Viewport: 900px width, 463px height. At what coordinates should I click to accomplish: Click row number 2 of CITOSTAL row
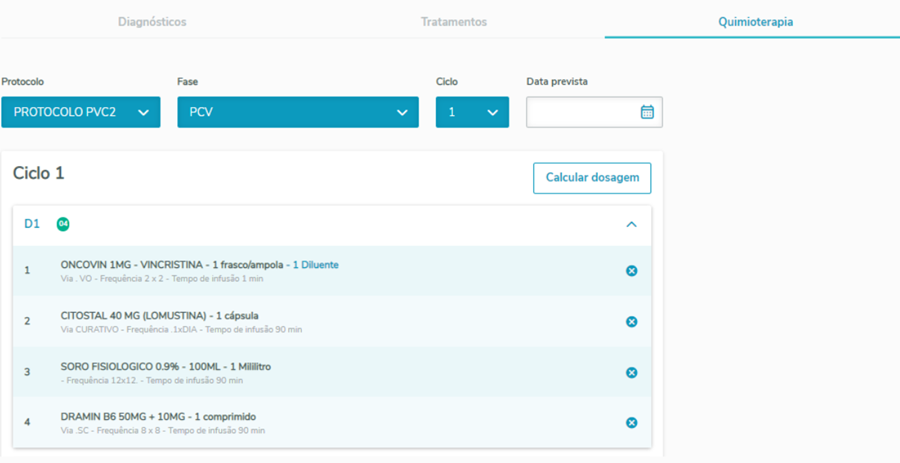pyautogui.click(x=27, y=322)
